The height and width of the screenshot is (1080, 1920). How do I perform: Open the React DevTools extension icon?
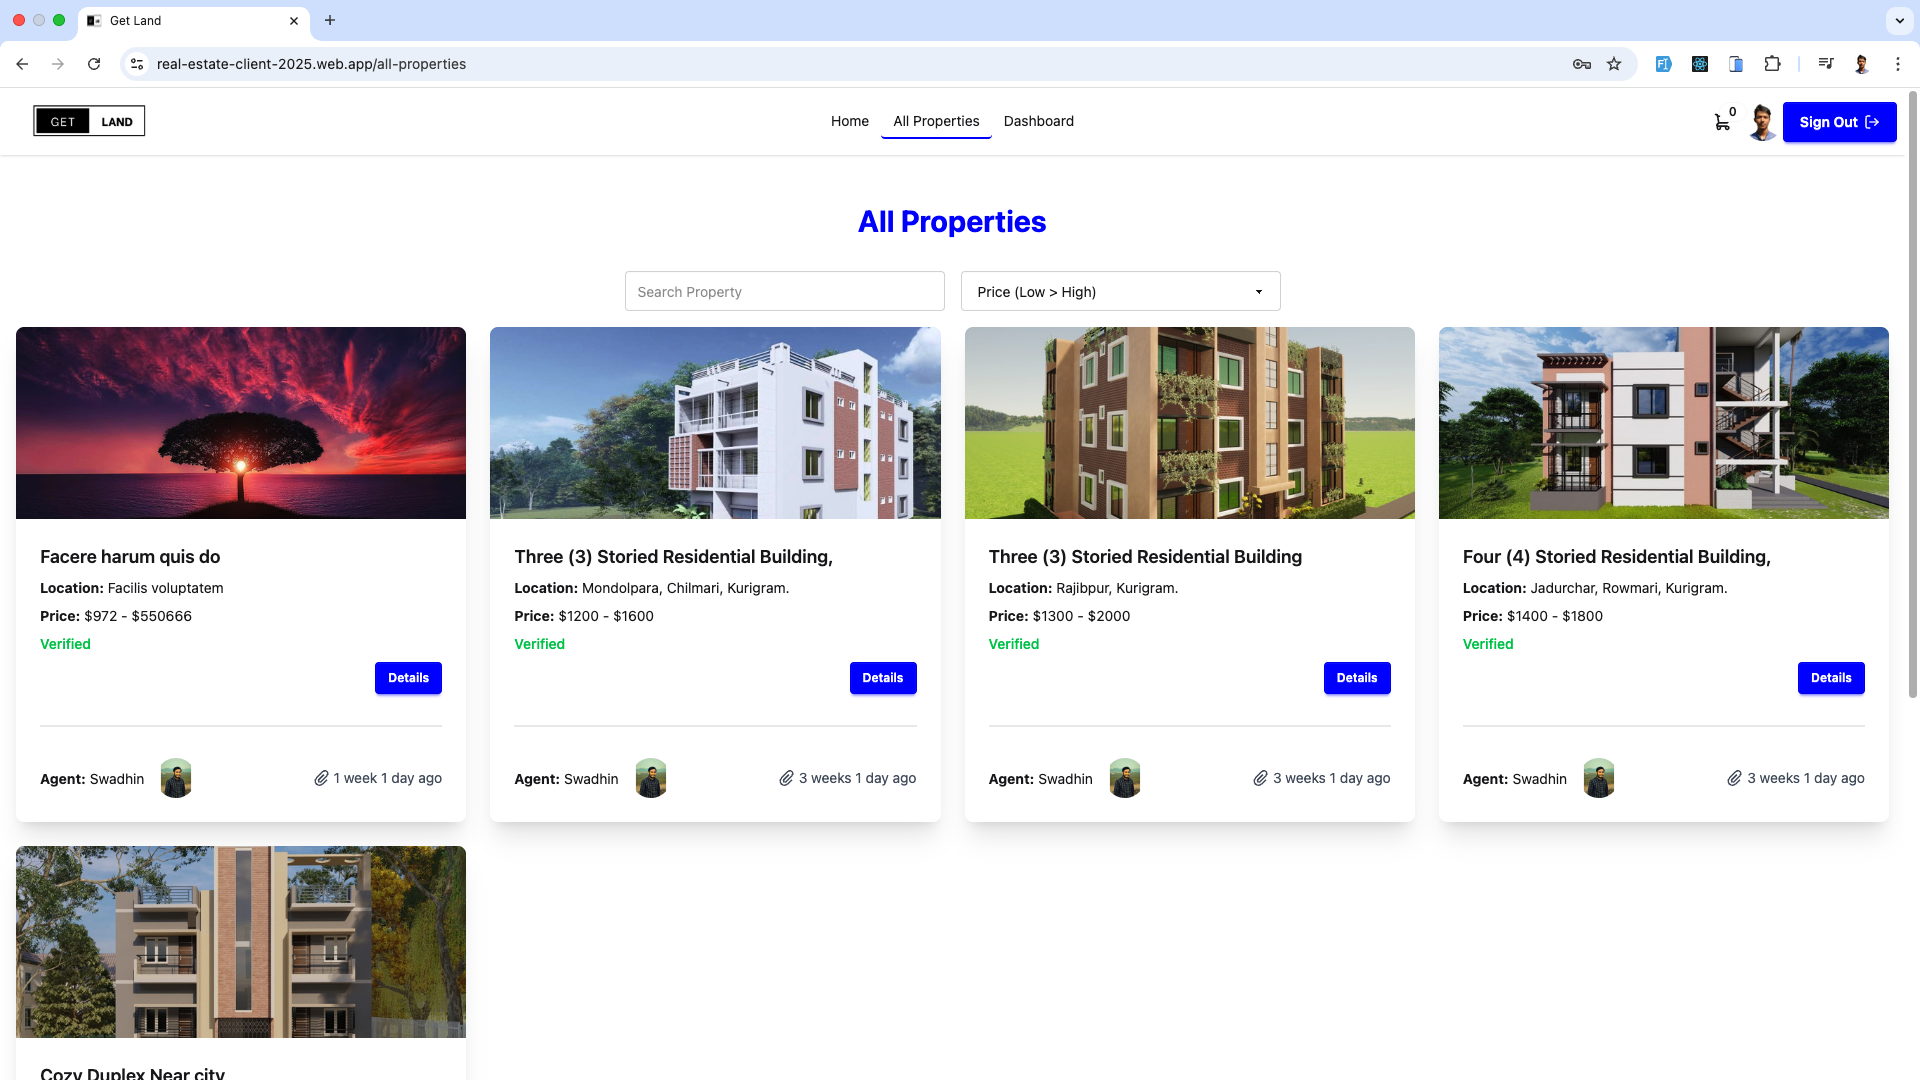(1700, 64)
